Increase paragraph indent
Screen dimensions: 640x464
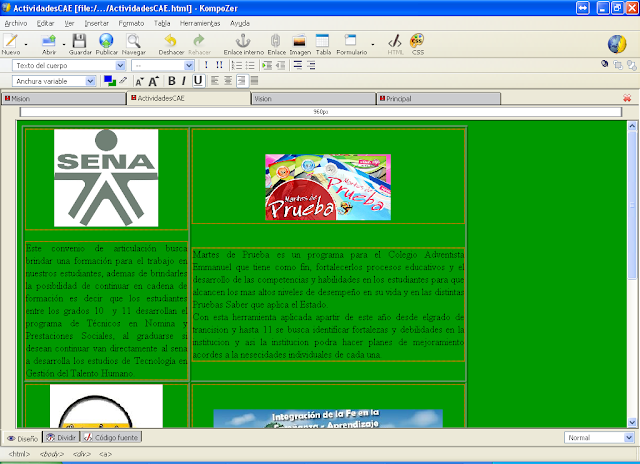coord(267,65)
